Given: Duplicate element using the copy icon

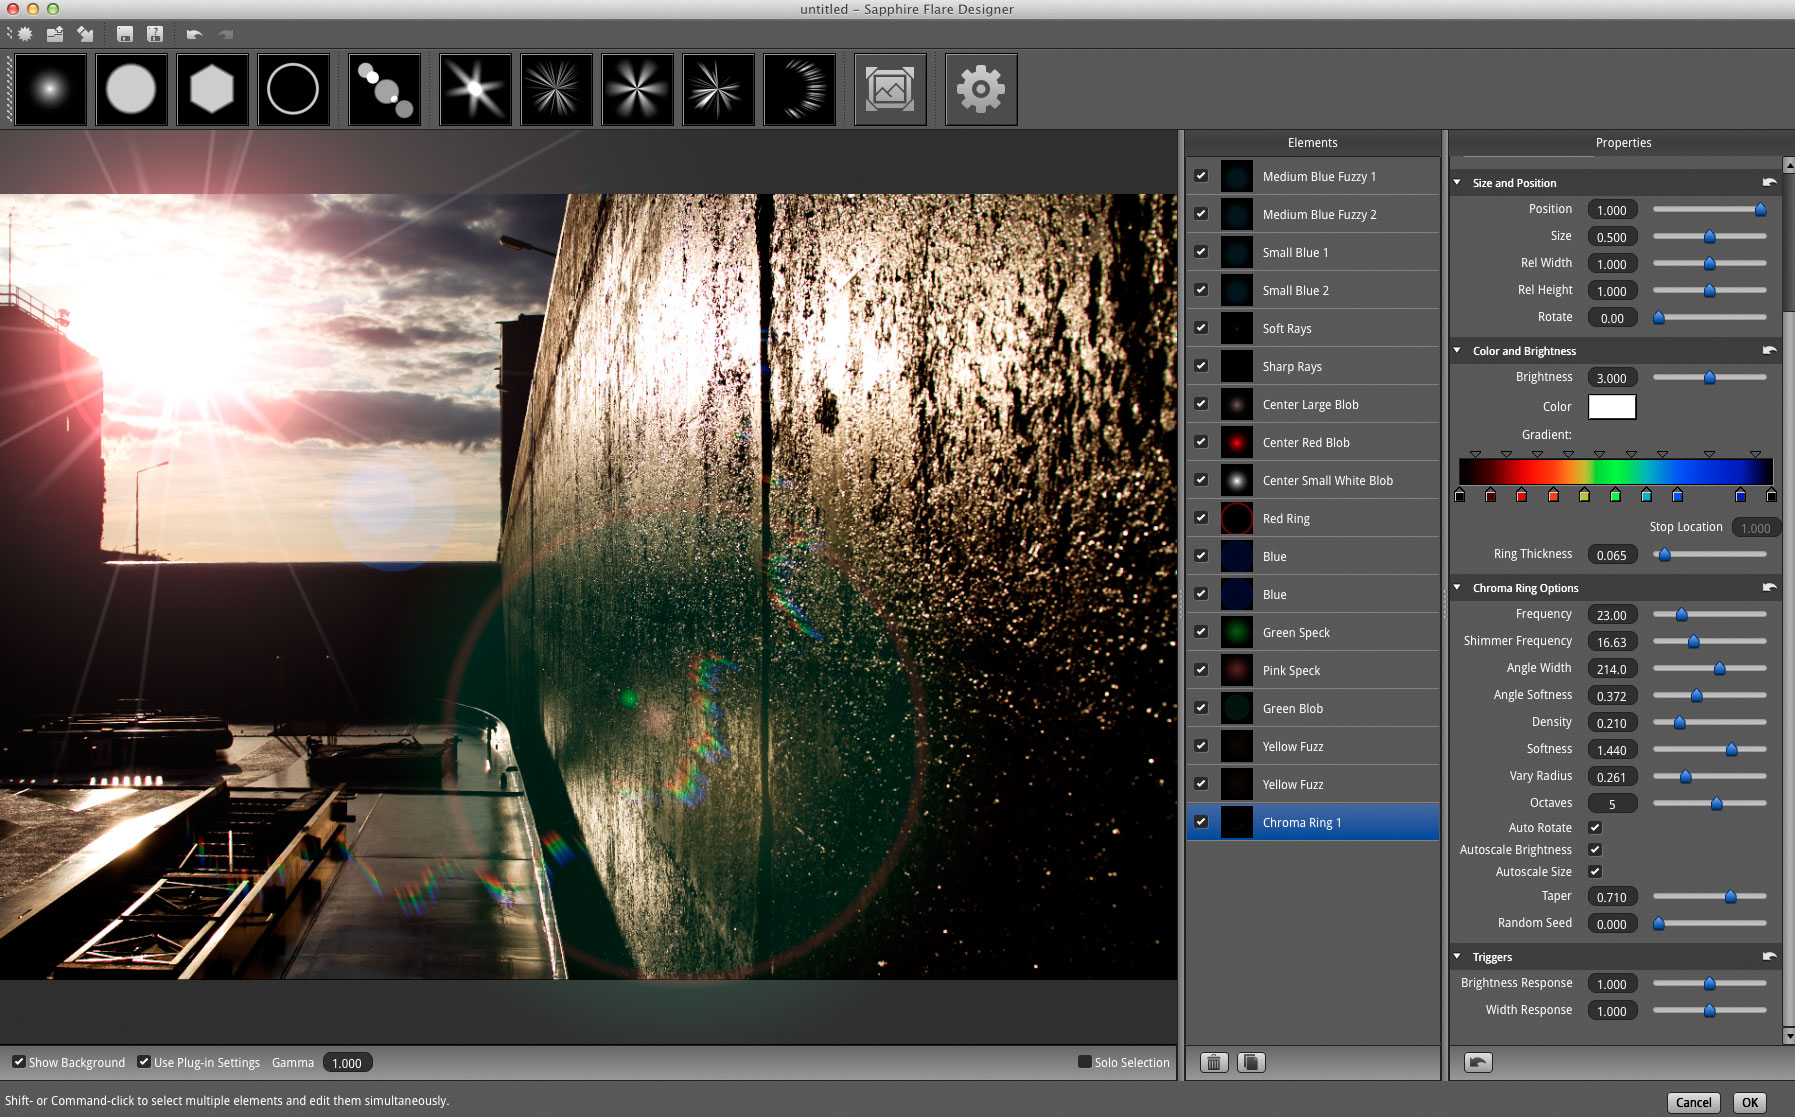Looking at the screenshot, I should 1251,1062.
